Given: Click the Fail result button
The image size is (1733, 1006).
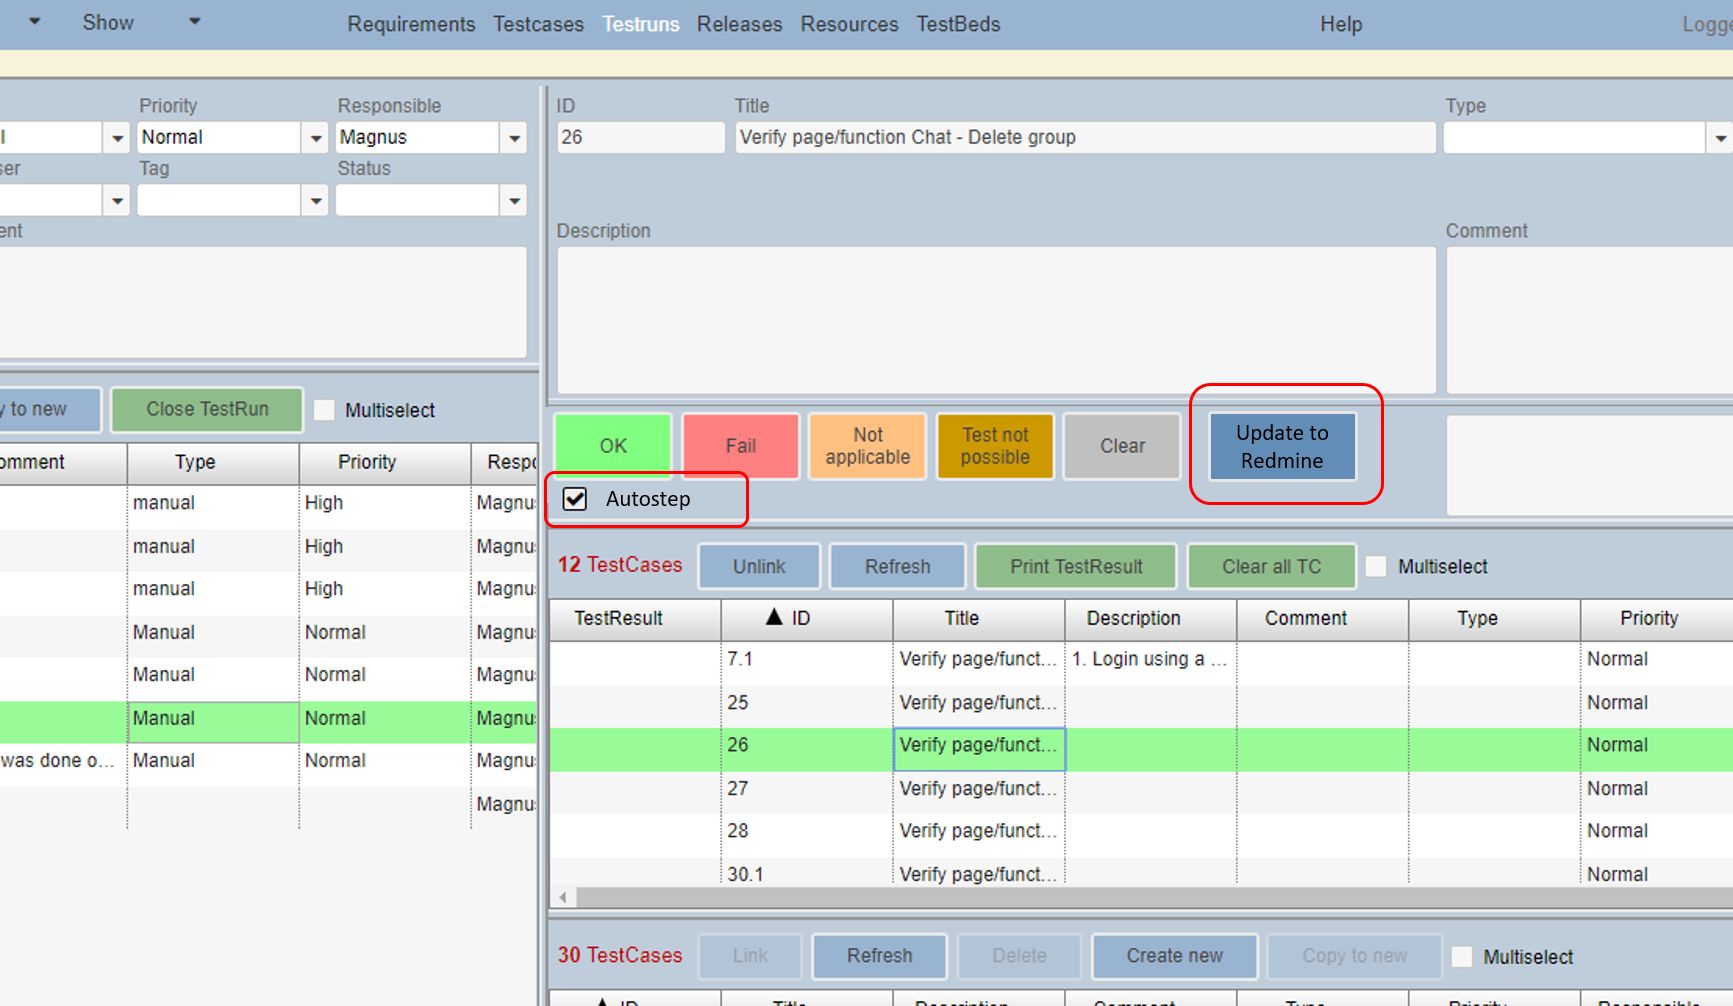Looking at the screenshot, I should (740, 446).
